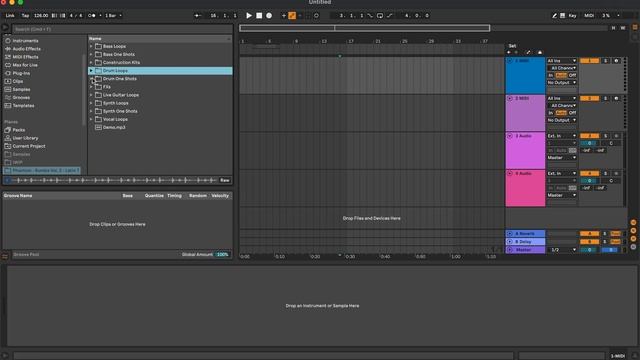This screenshot has height=360, width=640.
Task: Open the Clips browser category
Action: [x=18, y=81]
